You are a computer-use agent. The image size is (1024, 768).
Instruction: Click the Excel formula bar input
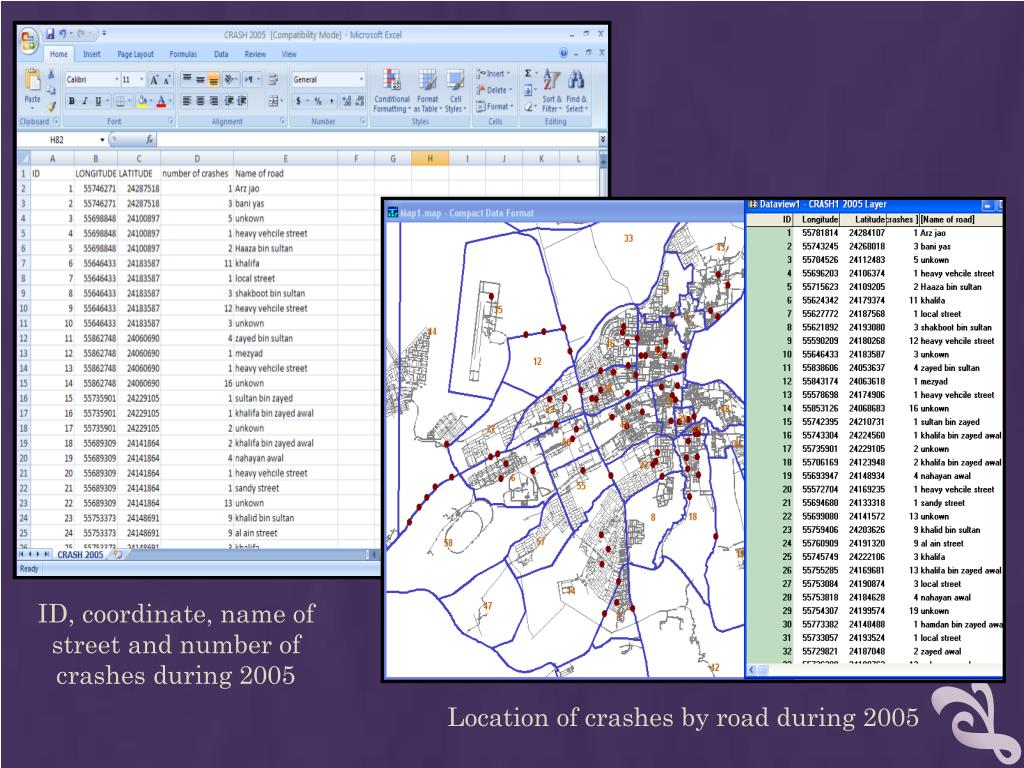coord(376,140)
